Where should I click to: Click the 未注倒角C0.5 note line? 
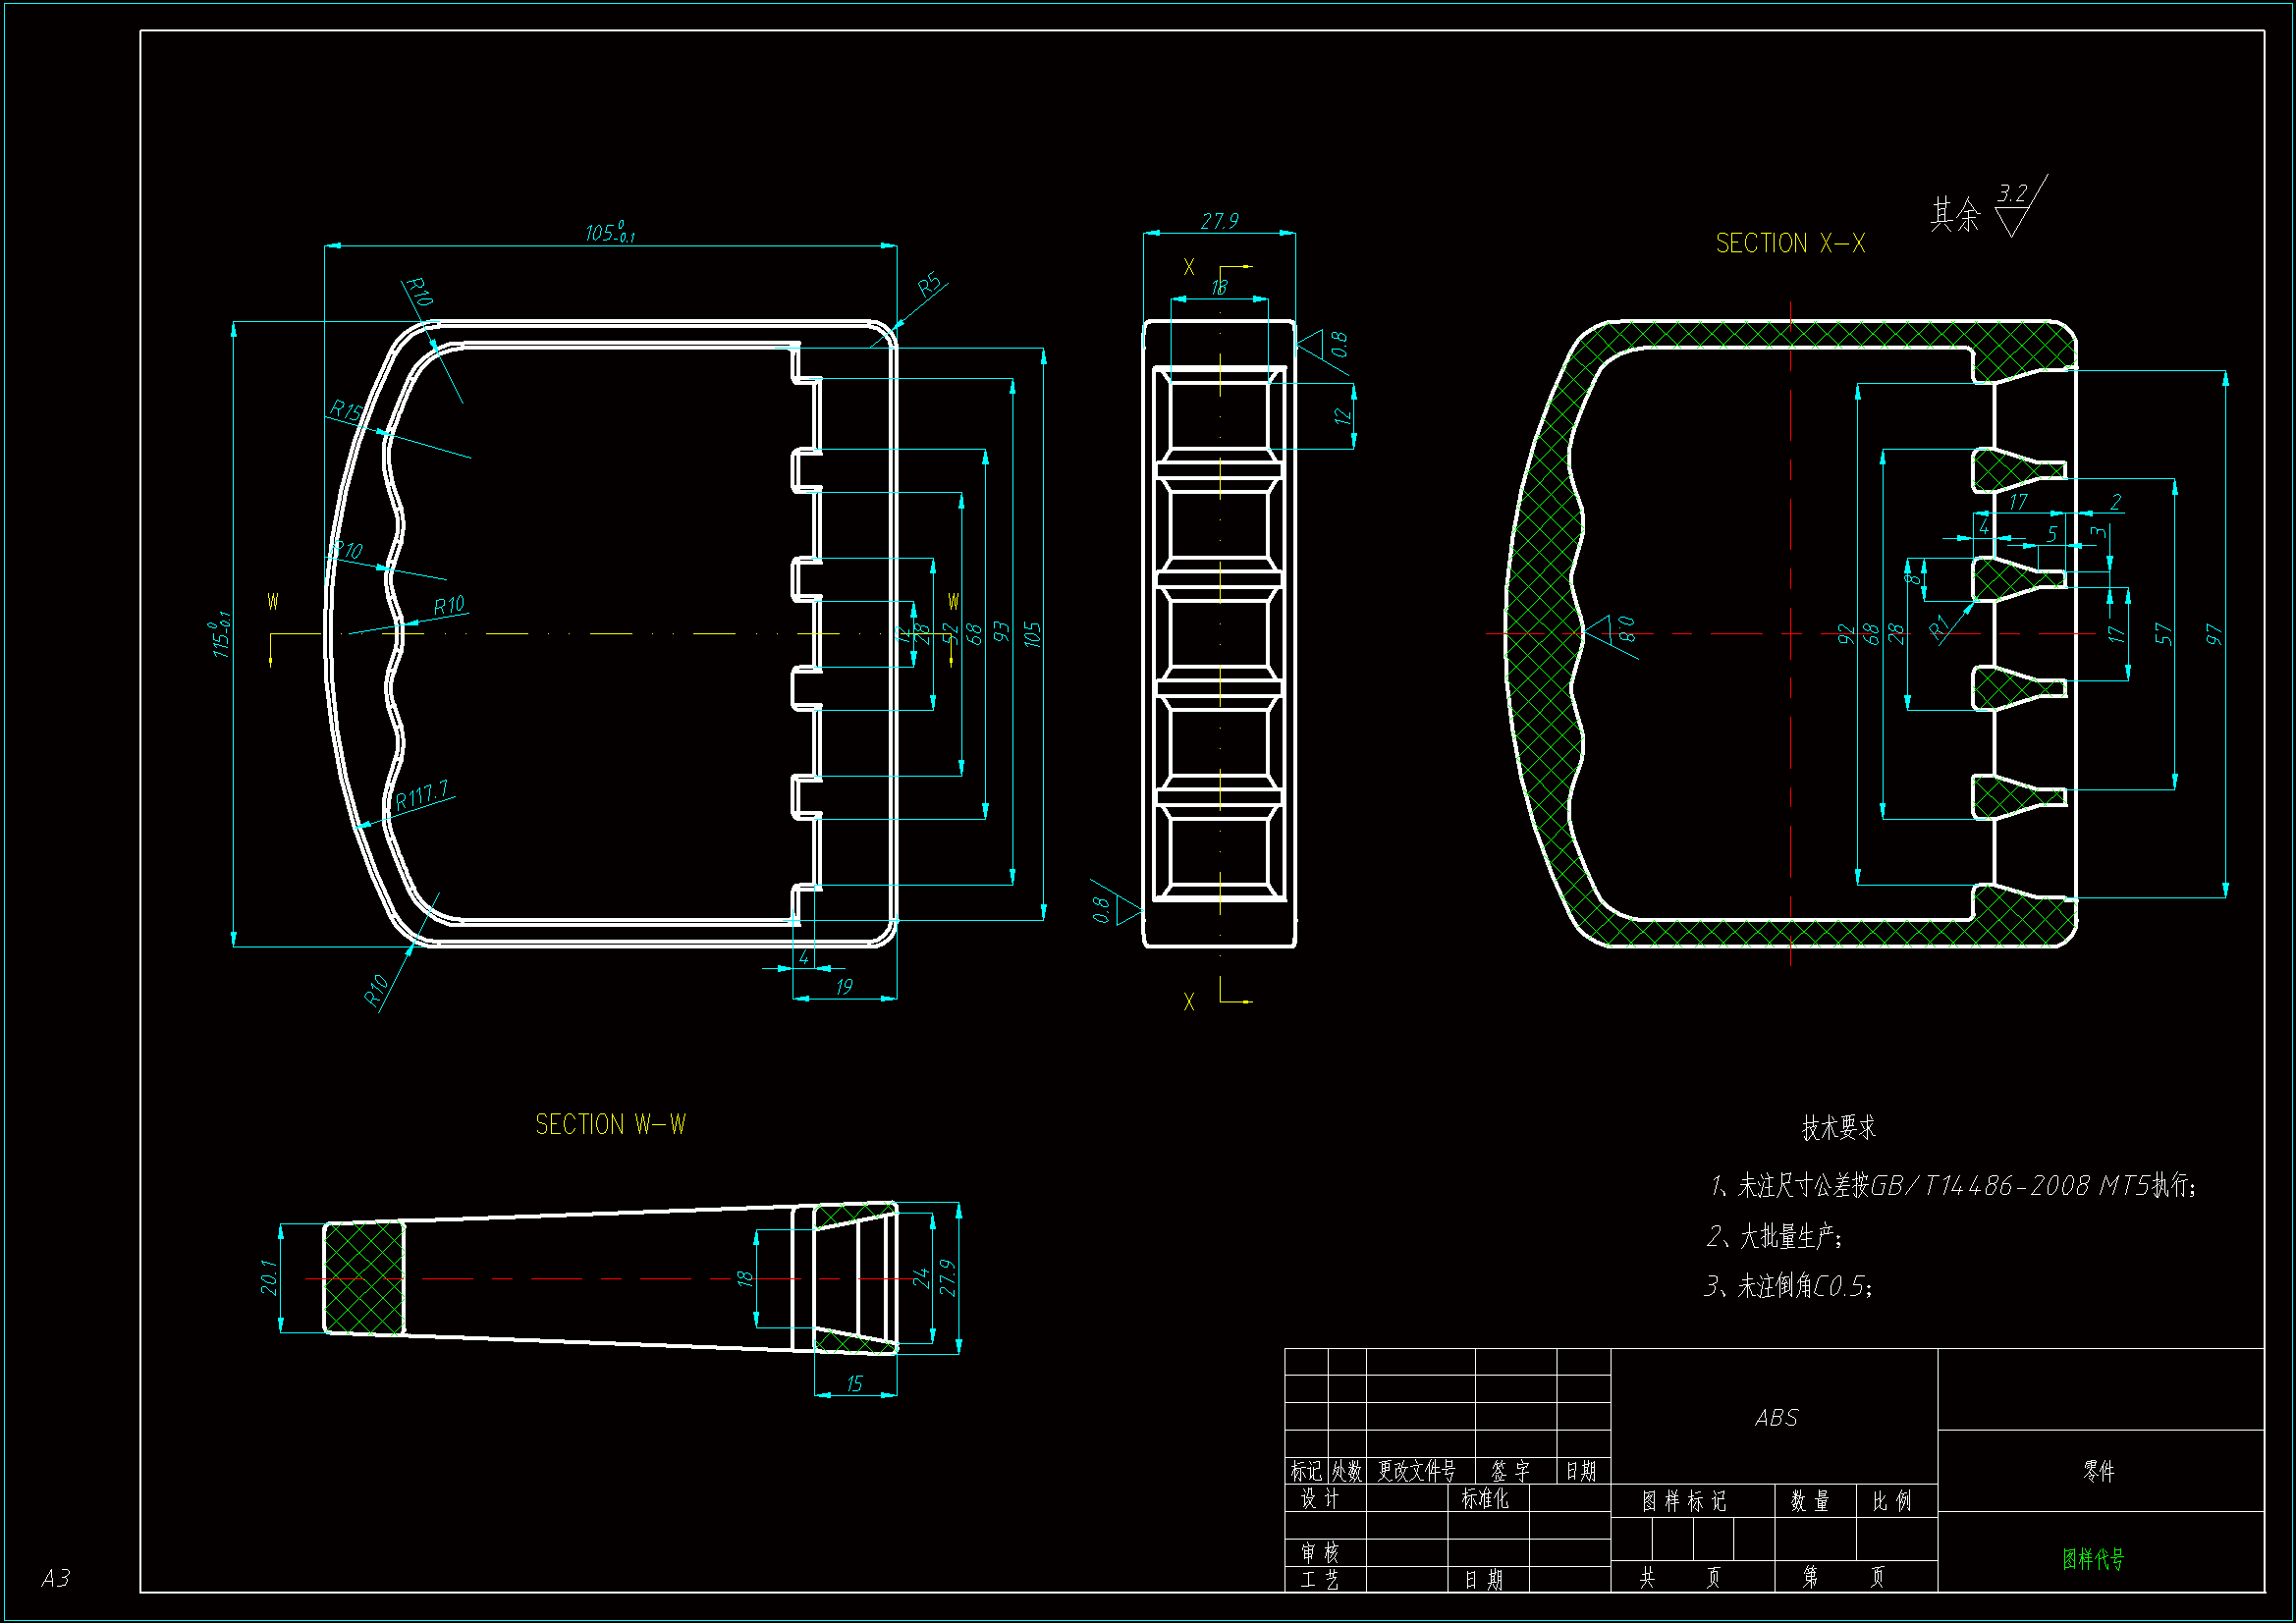(x=1788, y=1286)
